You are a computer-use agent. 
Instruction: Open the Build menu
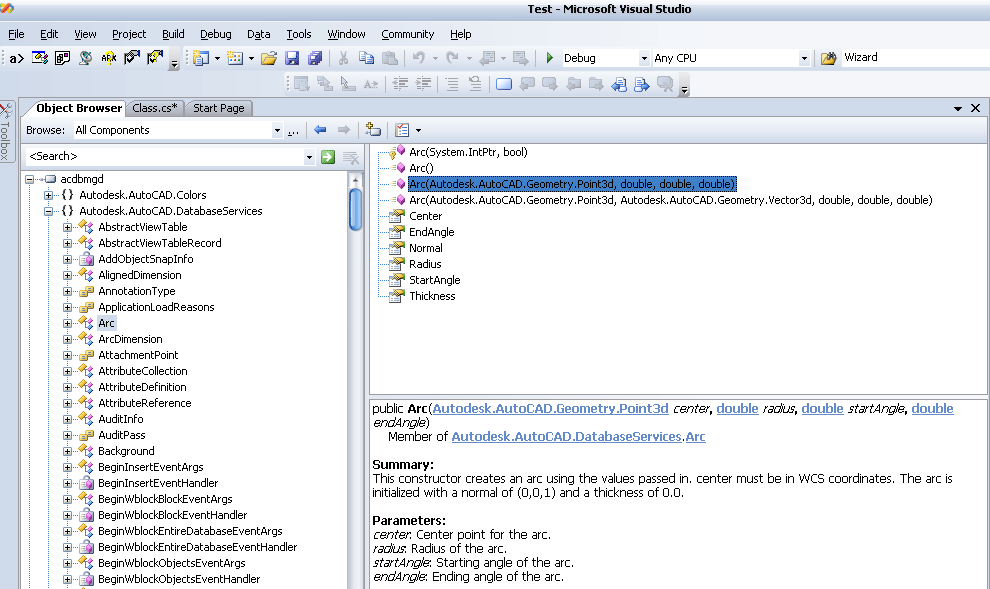173,34
